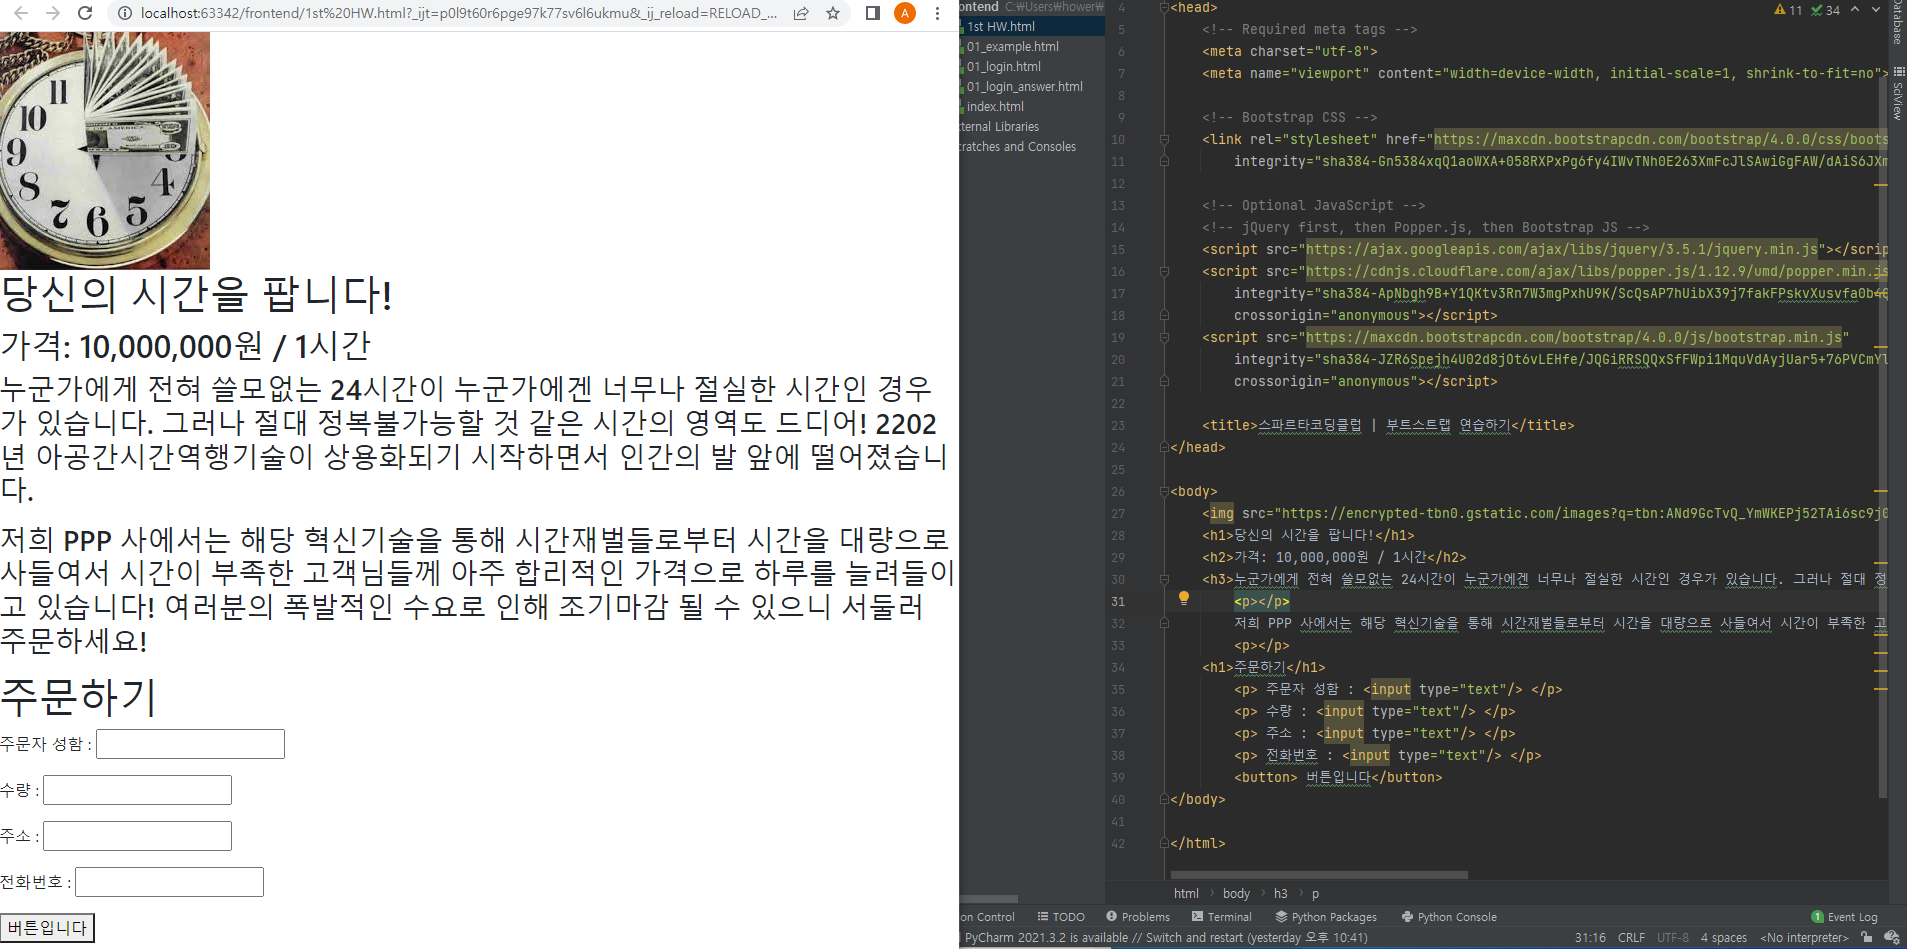Open the Python Console tool window
The image size is (1907, 949).
(x=1449, y=917)
